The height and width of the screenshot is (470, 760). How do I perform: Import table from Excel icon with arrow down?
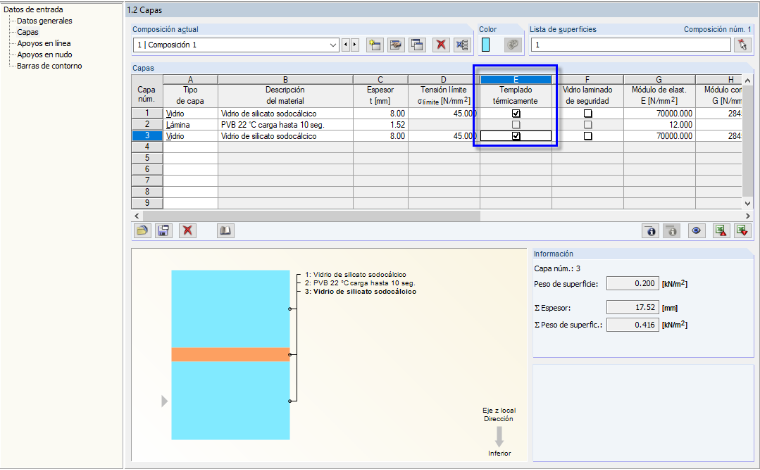point(742,231)
